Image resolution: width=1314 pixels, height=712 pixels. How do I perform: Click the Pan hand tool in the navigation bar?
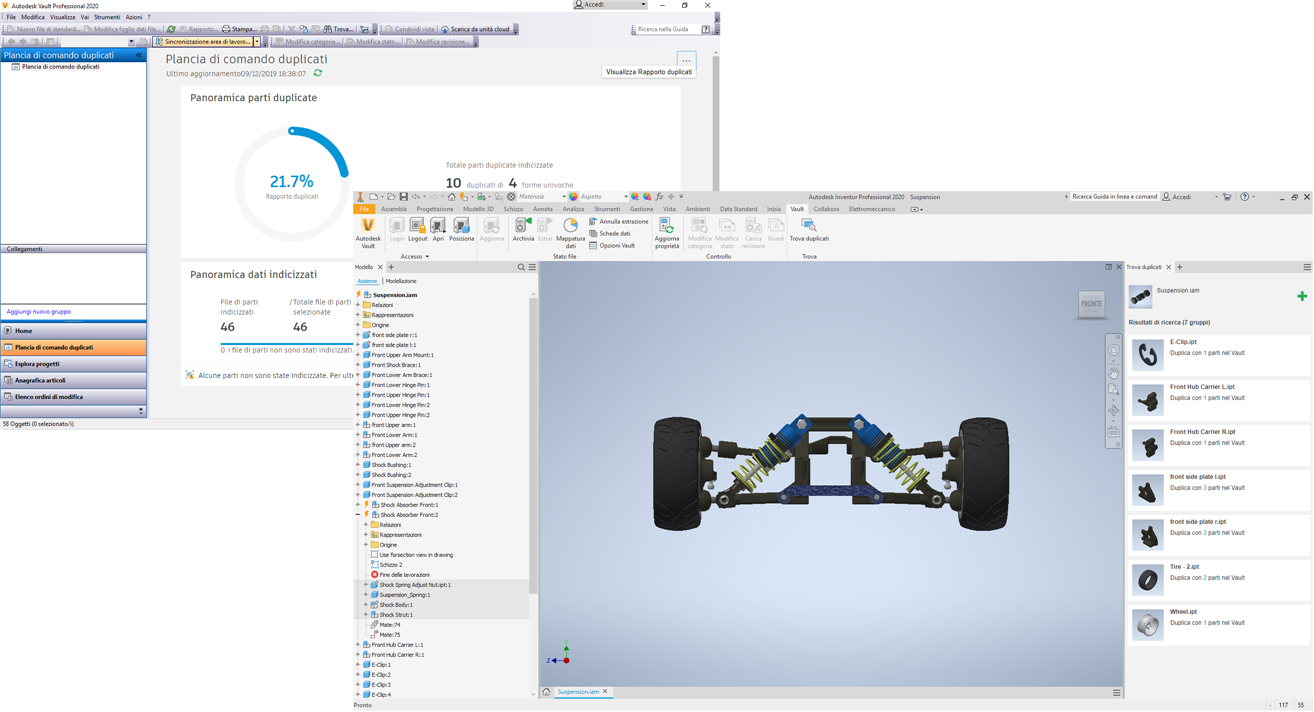coord(1113,372)
